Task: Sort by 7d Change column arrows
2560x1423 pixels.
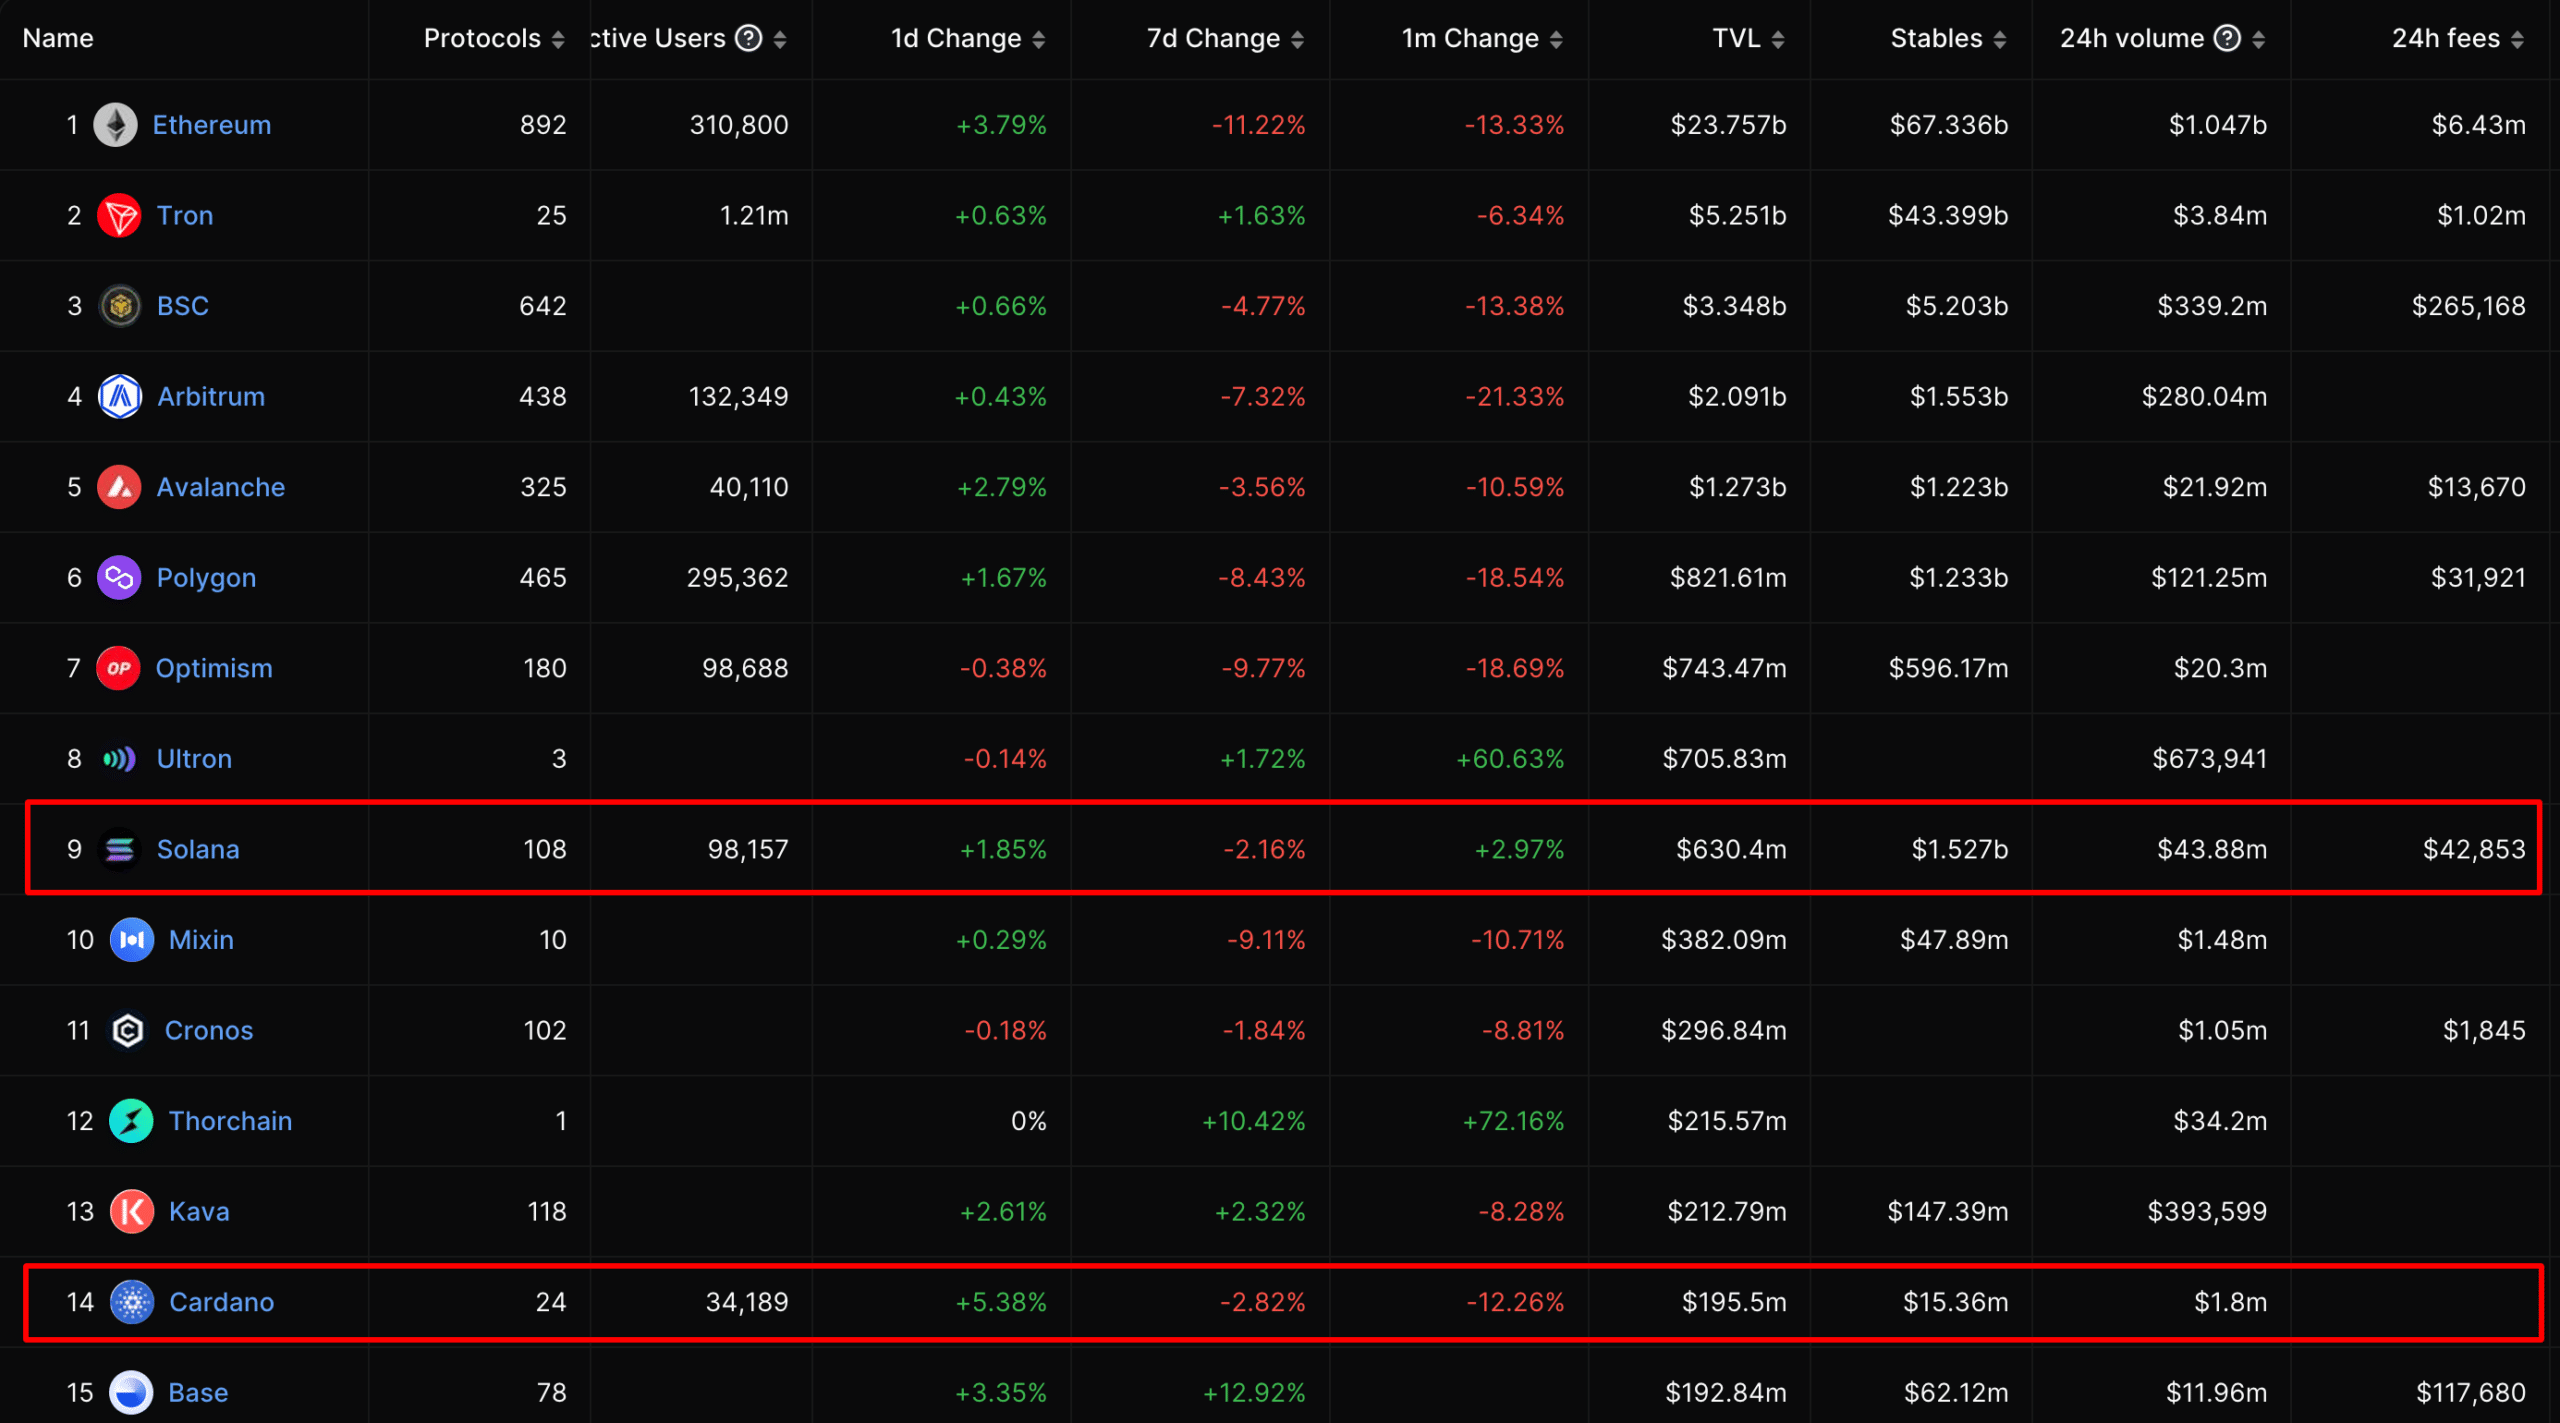Action: click(x=1298, y=39)
